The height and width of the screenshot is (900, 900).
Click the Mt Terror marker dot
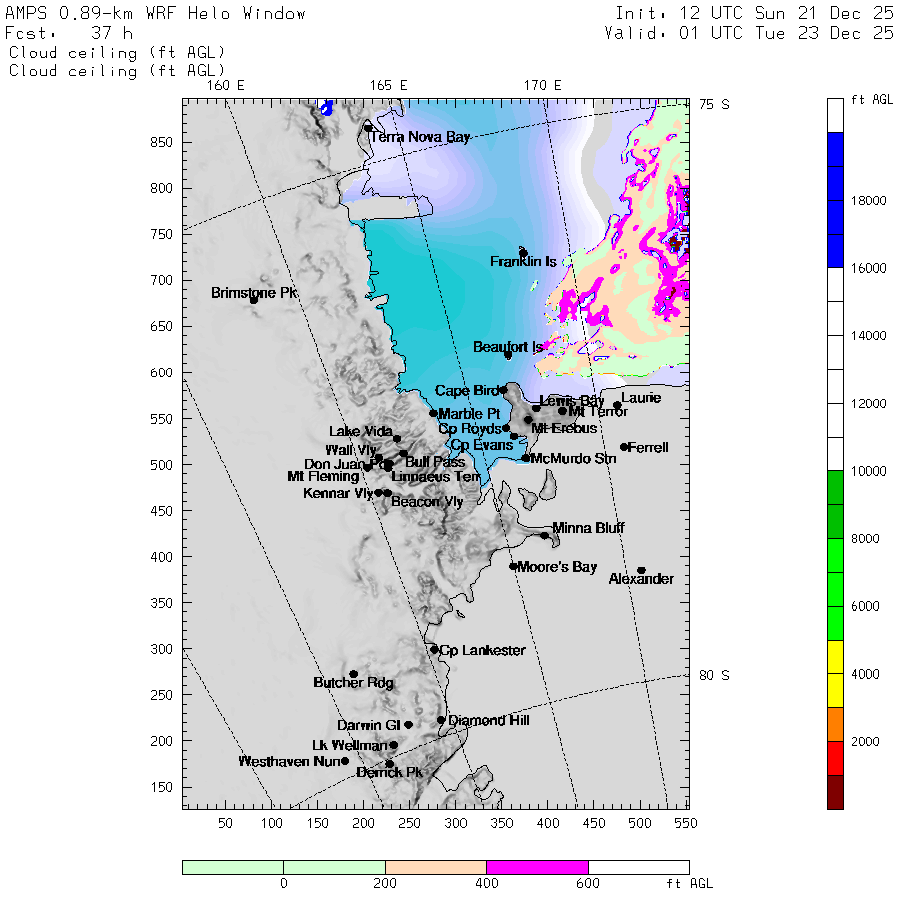click(x=562, y=411)
